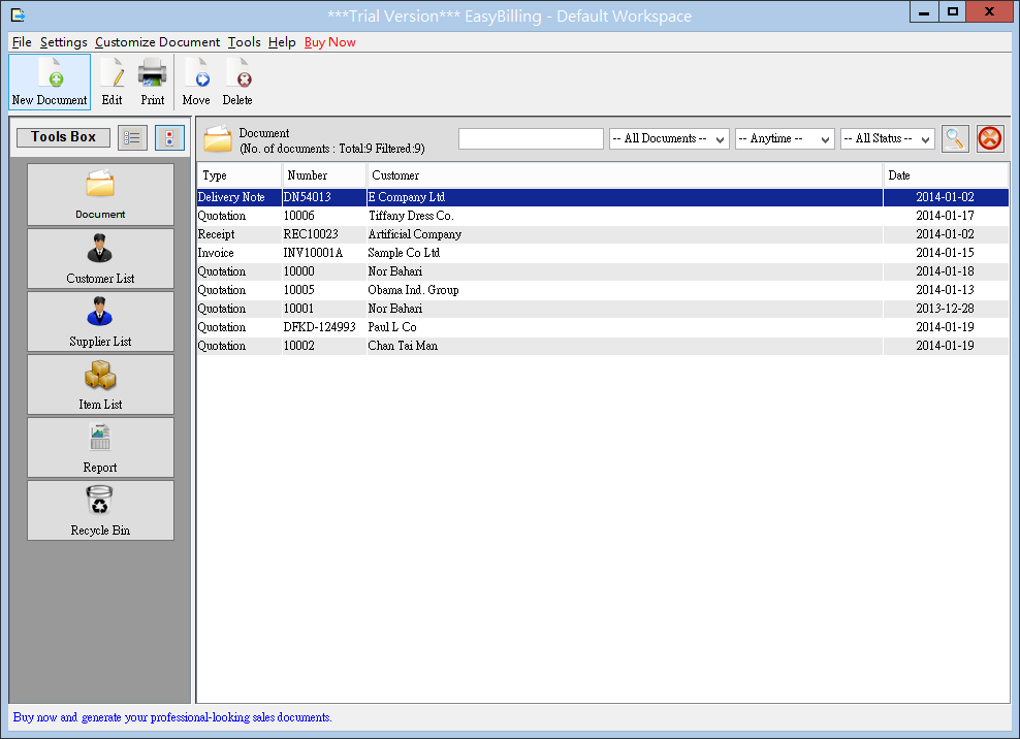Open the Supplier List panel

point(100,321)
